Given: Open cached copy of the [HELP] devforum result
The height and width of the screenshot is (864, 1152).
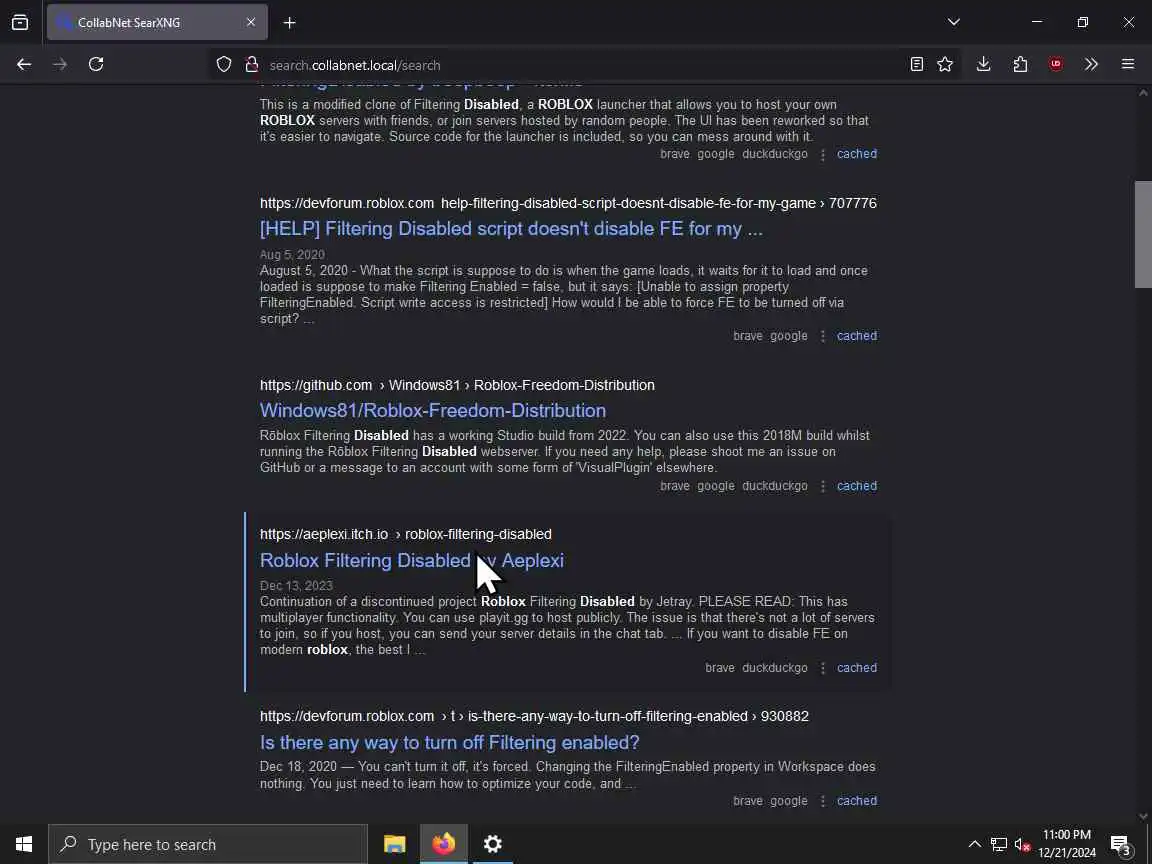Looking at the screenshot, I should [857, 336].
